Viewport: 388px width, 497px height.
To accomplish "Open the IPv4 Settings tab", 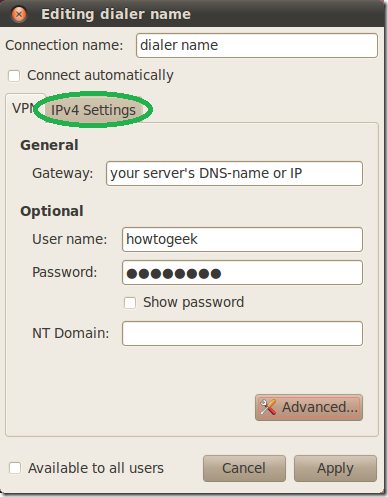I will [x=93, y=110].
